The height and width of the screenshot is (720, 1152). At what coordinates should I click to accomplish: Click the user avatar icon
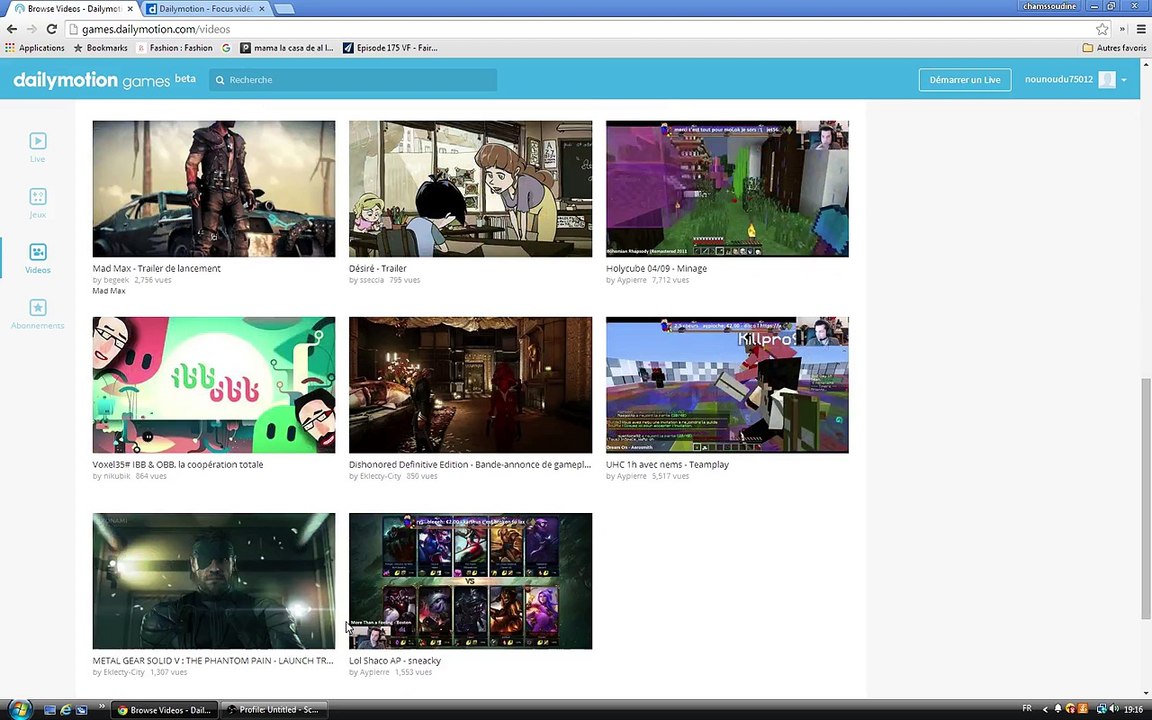[1106, 79]
